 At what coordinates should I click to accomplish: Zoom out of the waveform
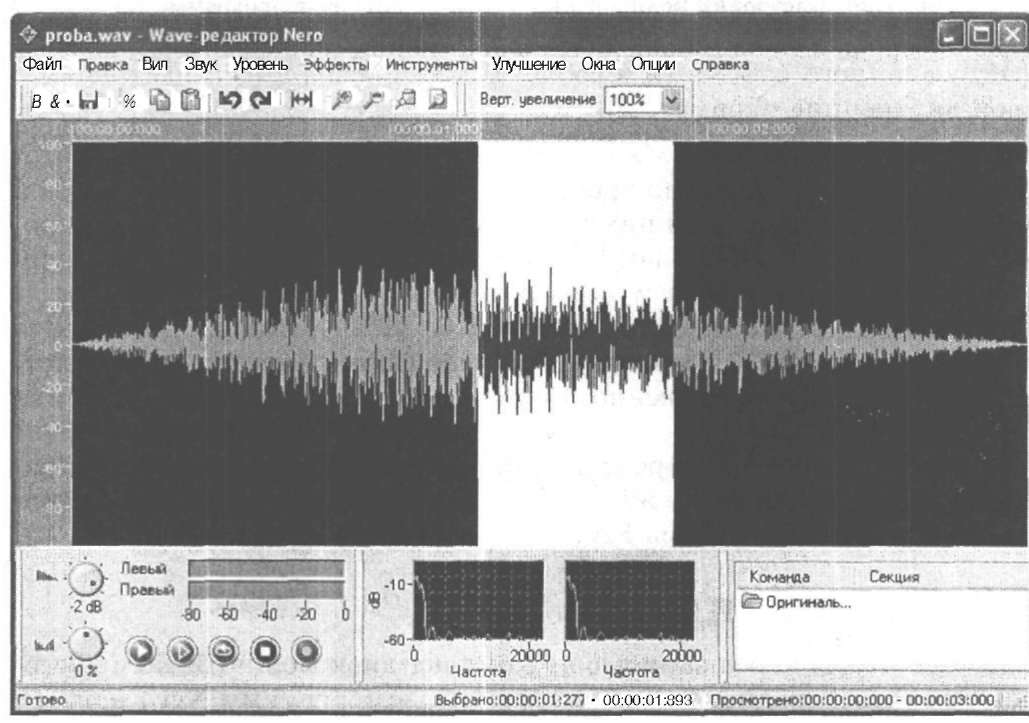coord(373,100)
